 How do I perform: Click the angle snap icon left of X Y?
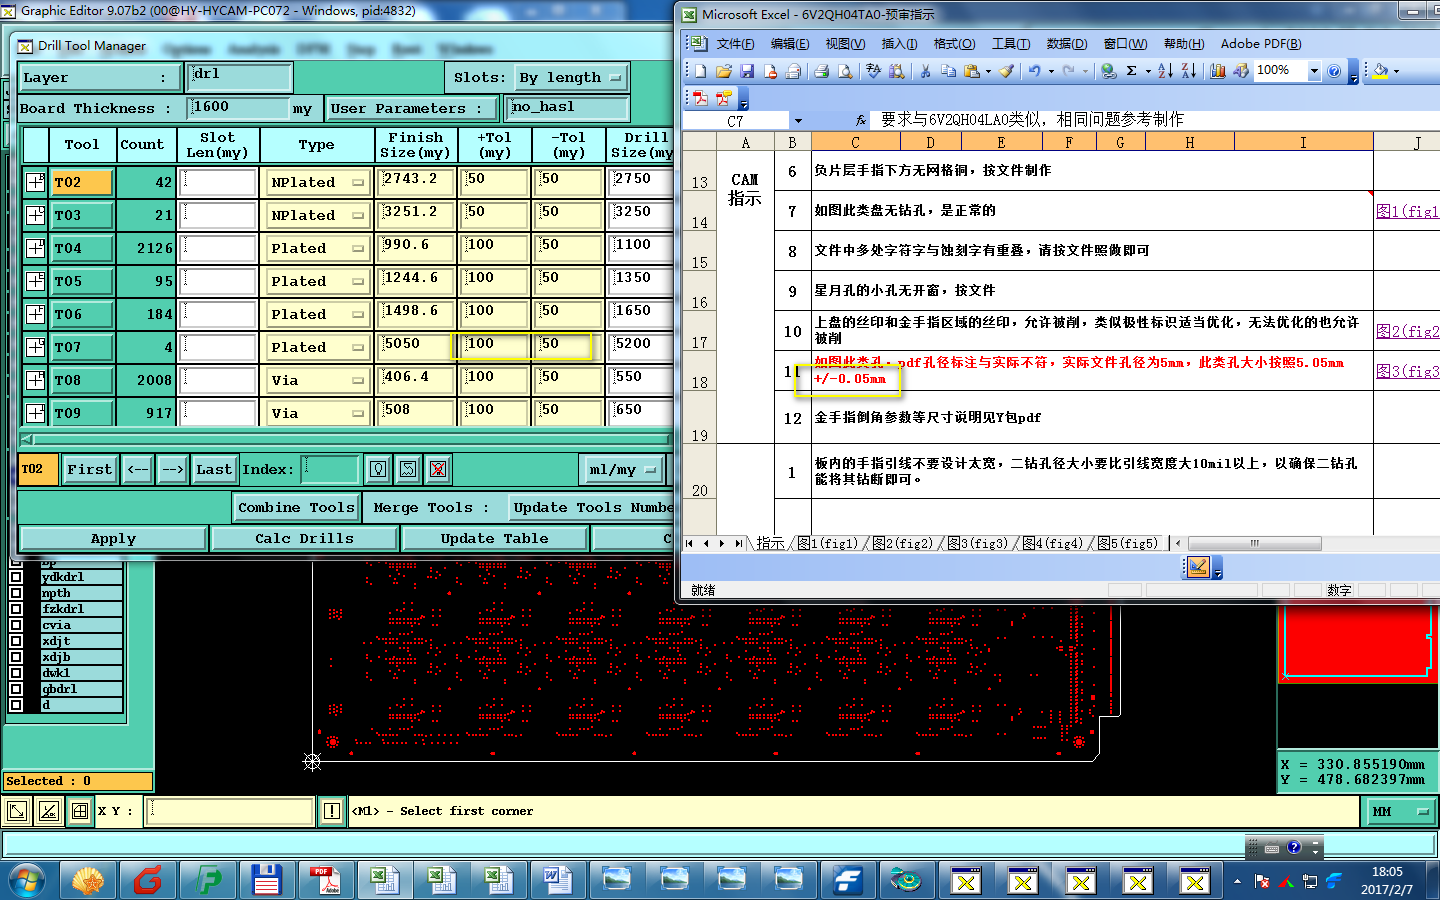point(48,811)
